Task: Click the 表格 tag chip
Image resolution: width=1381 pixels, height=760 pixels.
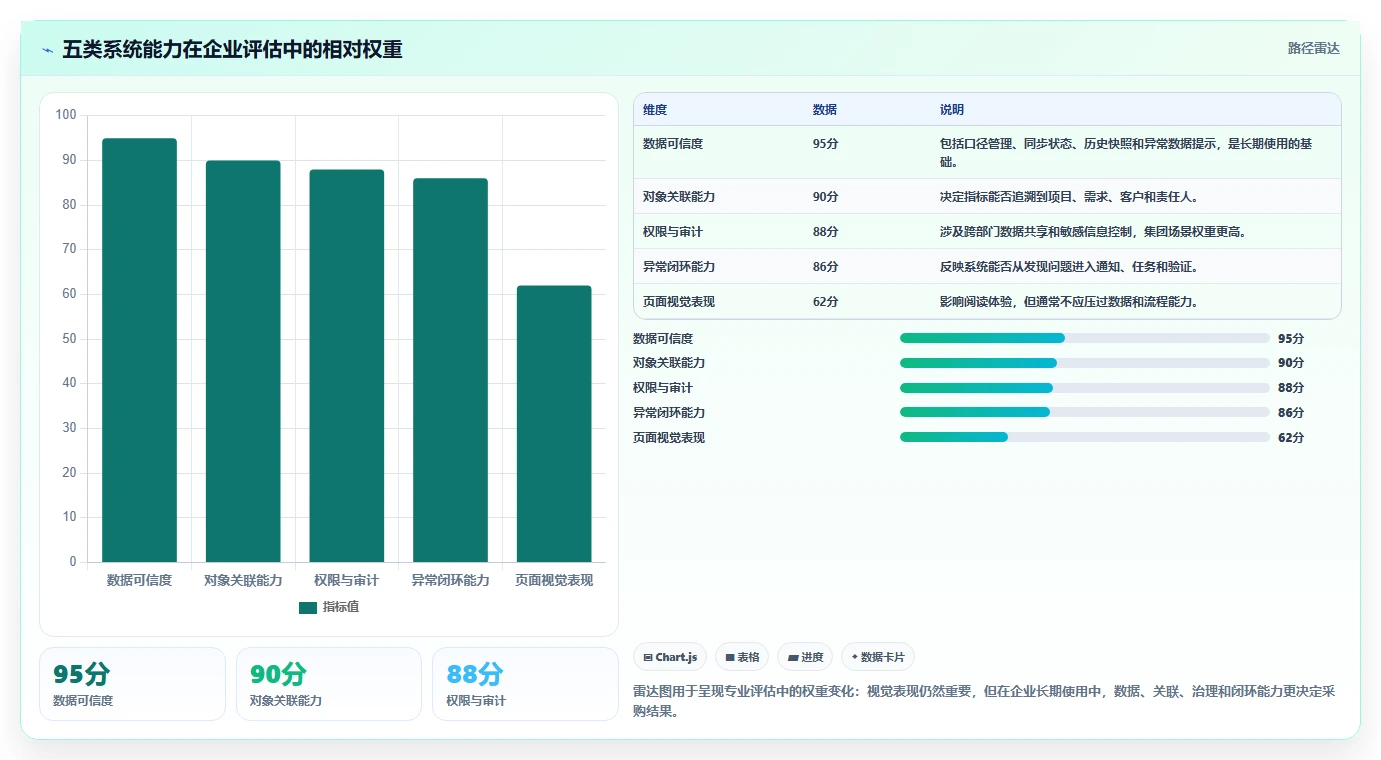Action: point(742,657)
